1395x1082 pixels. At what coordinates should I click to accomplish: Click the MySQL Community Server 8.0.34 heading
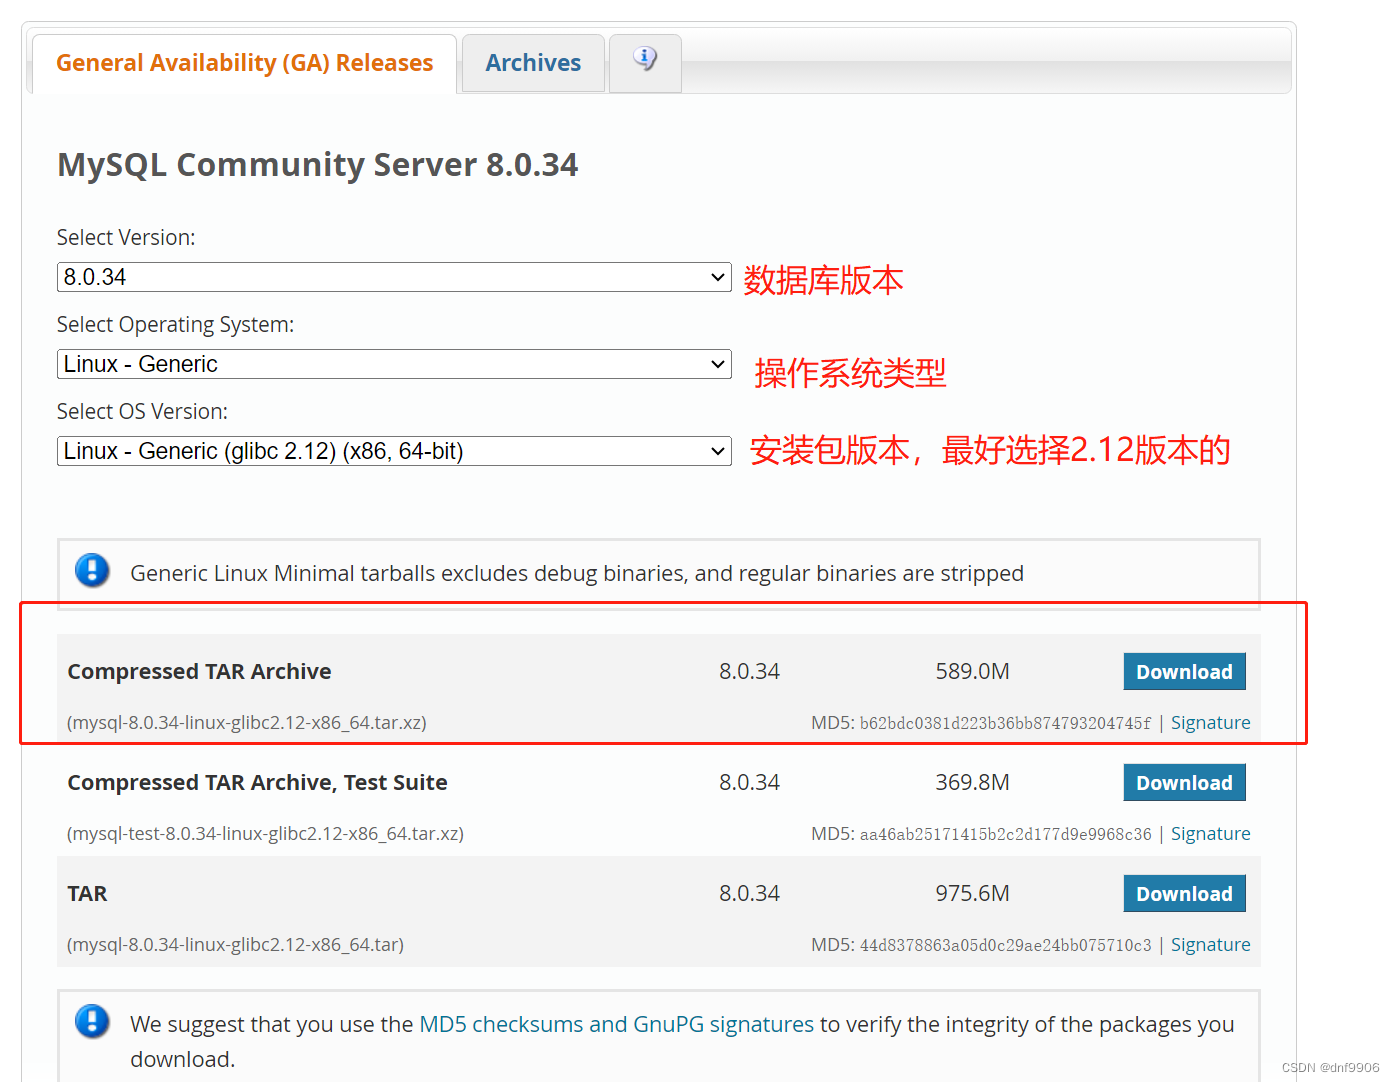coord(318,165)
